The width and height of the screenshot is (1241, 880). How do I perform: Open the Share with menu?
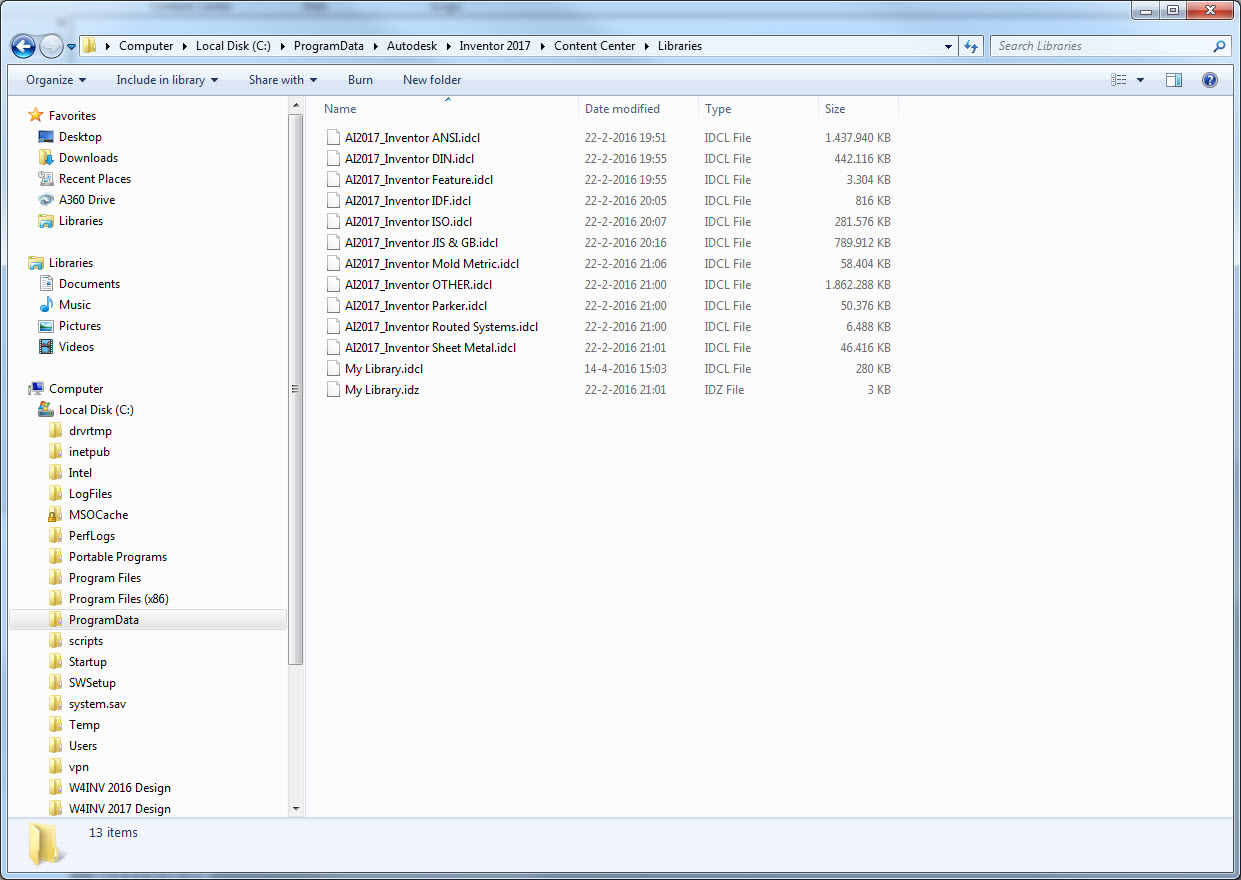coord(283,80)
